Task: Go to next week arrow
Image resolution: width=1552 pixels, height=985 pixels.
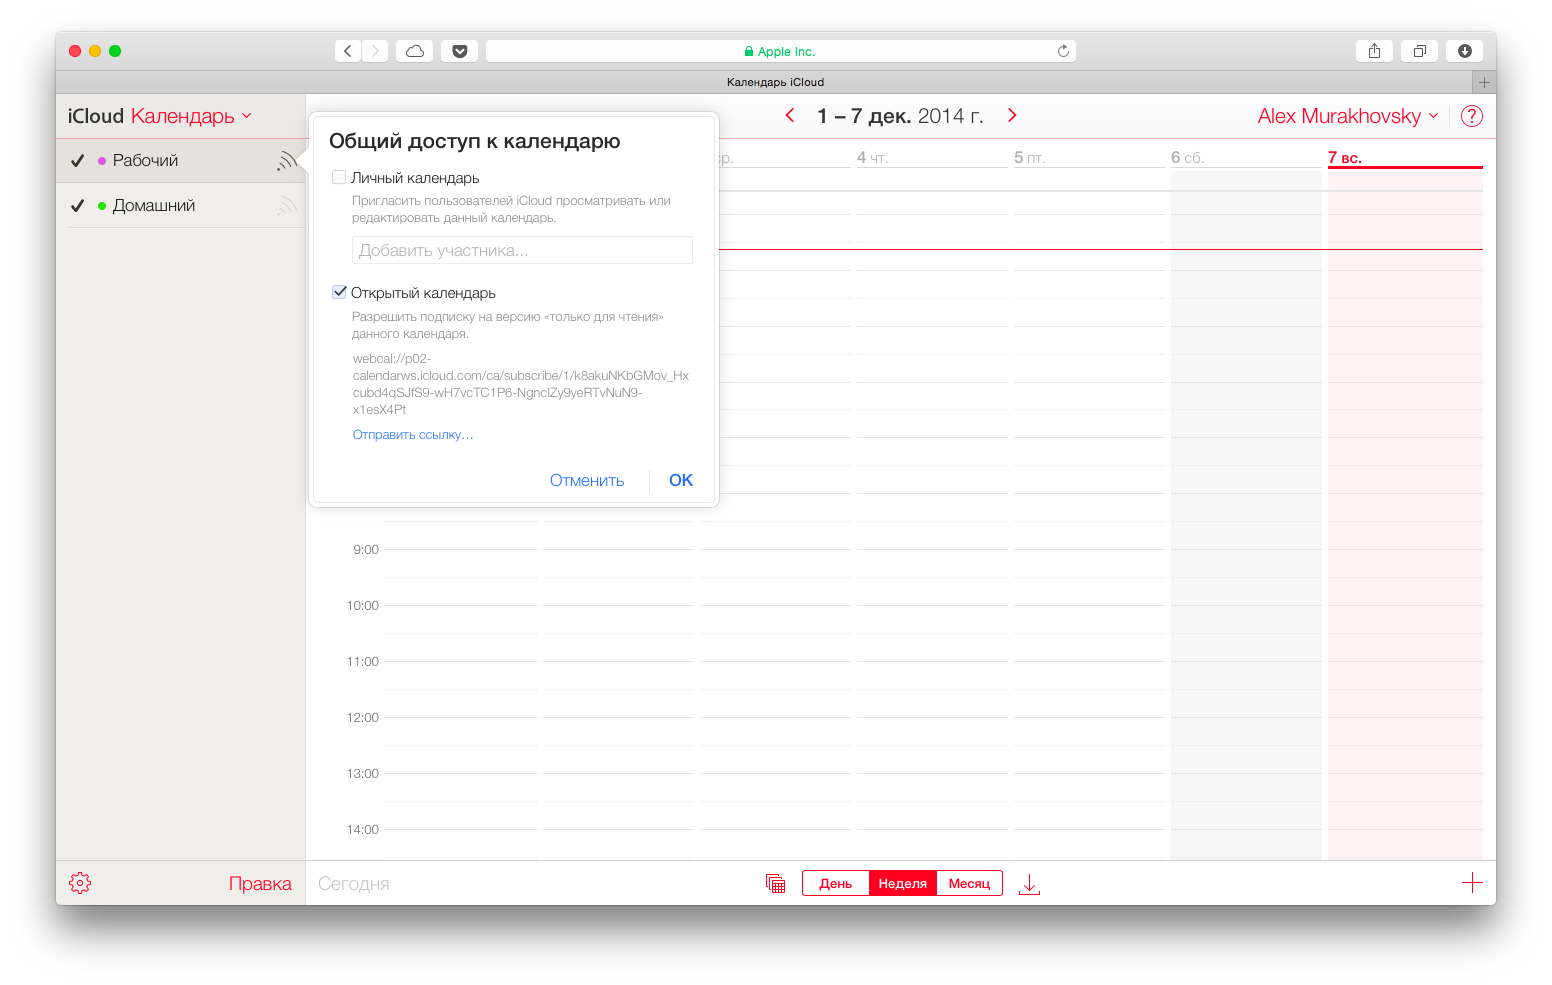Action: point(1012,116)
